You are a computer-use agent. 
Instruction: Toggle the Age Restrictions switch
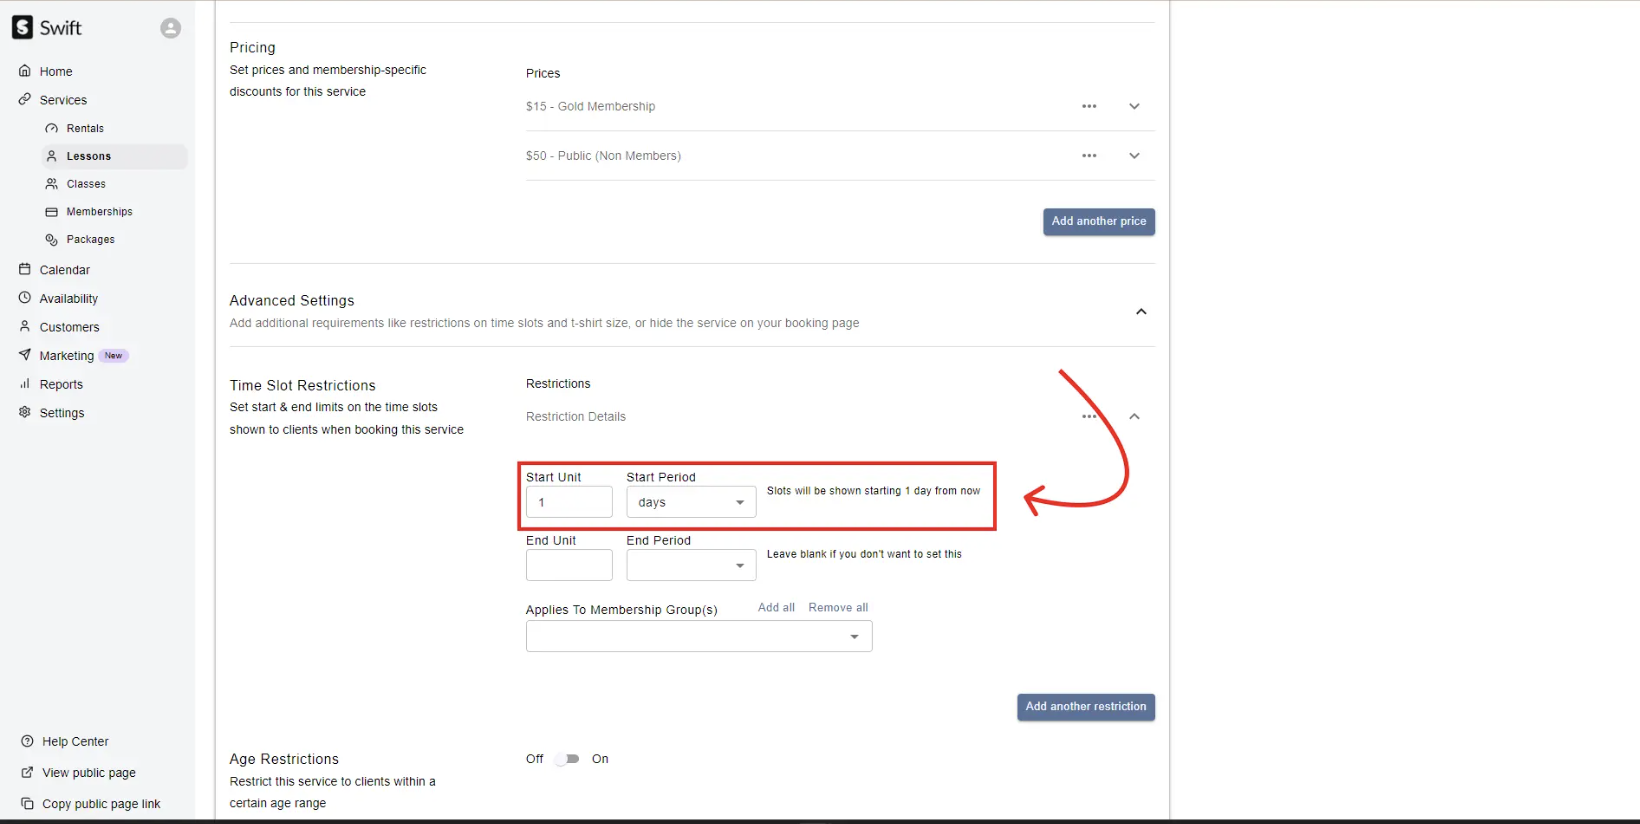[568, 759]
